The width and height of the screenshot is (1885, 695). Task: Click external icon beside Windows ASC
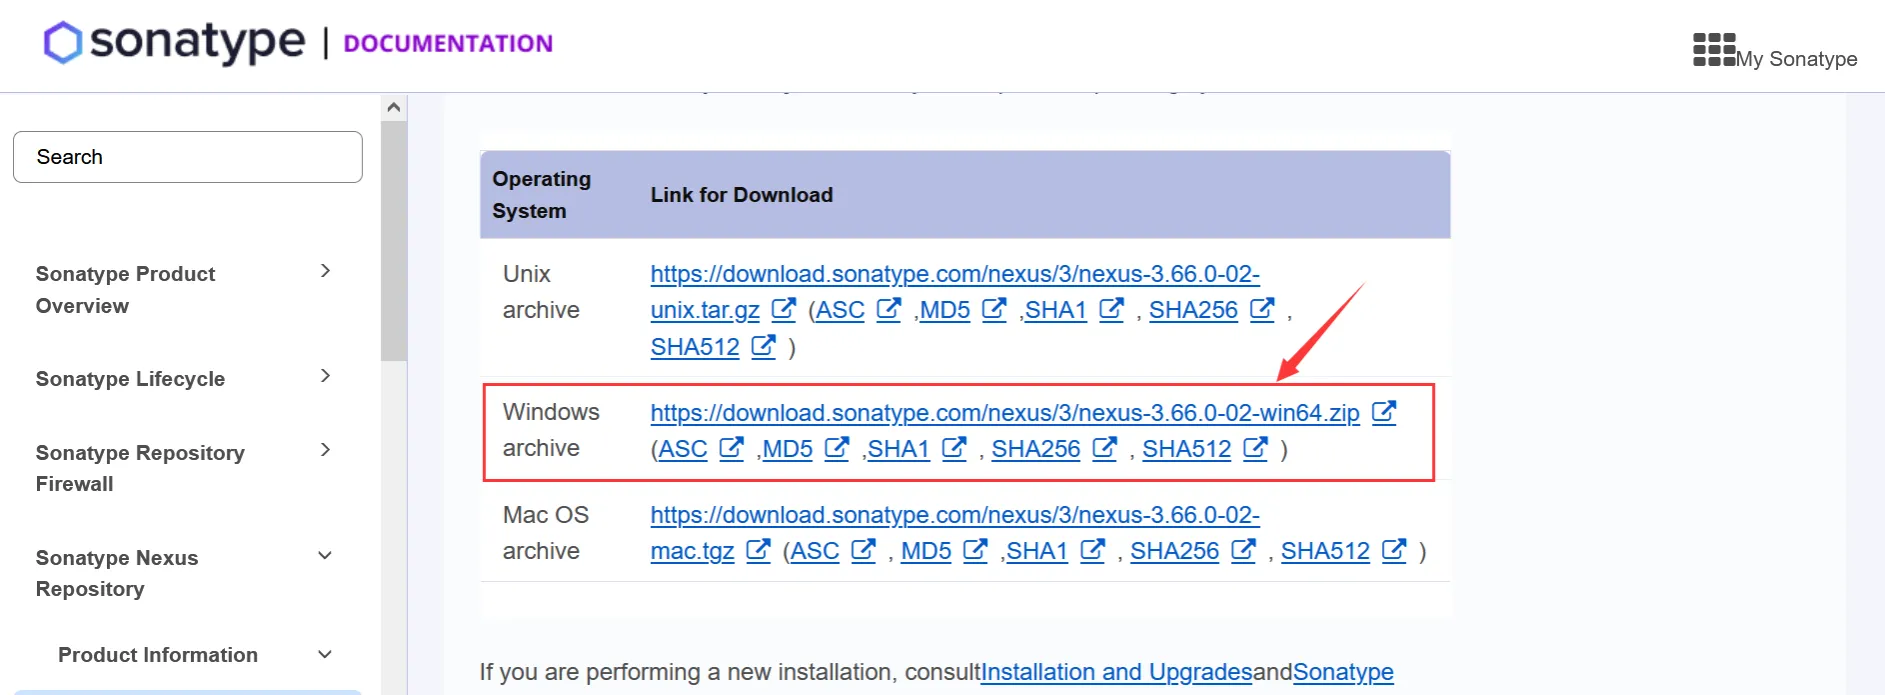(732, 449)
